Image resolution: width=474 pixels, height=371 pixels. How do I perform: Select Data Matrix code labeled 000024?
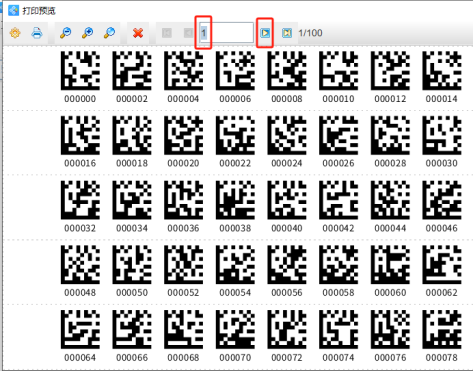coord(287,135)
